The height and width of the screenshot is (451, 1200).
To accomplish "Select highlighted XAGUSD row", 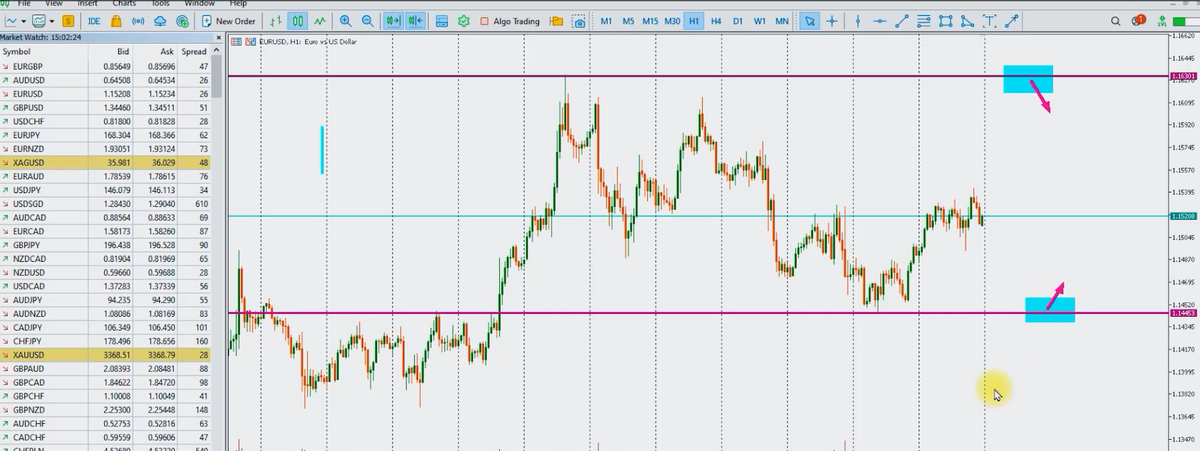I will point(106,162).
